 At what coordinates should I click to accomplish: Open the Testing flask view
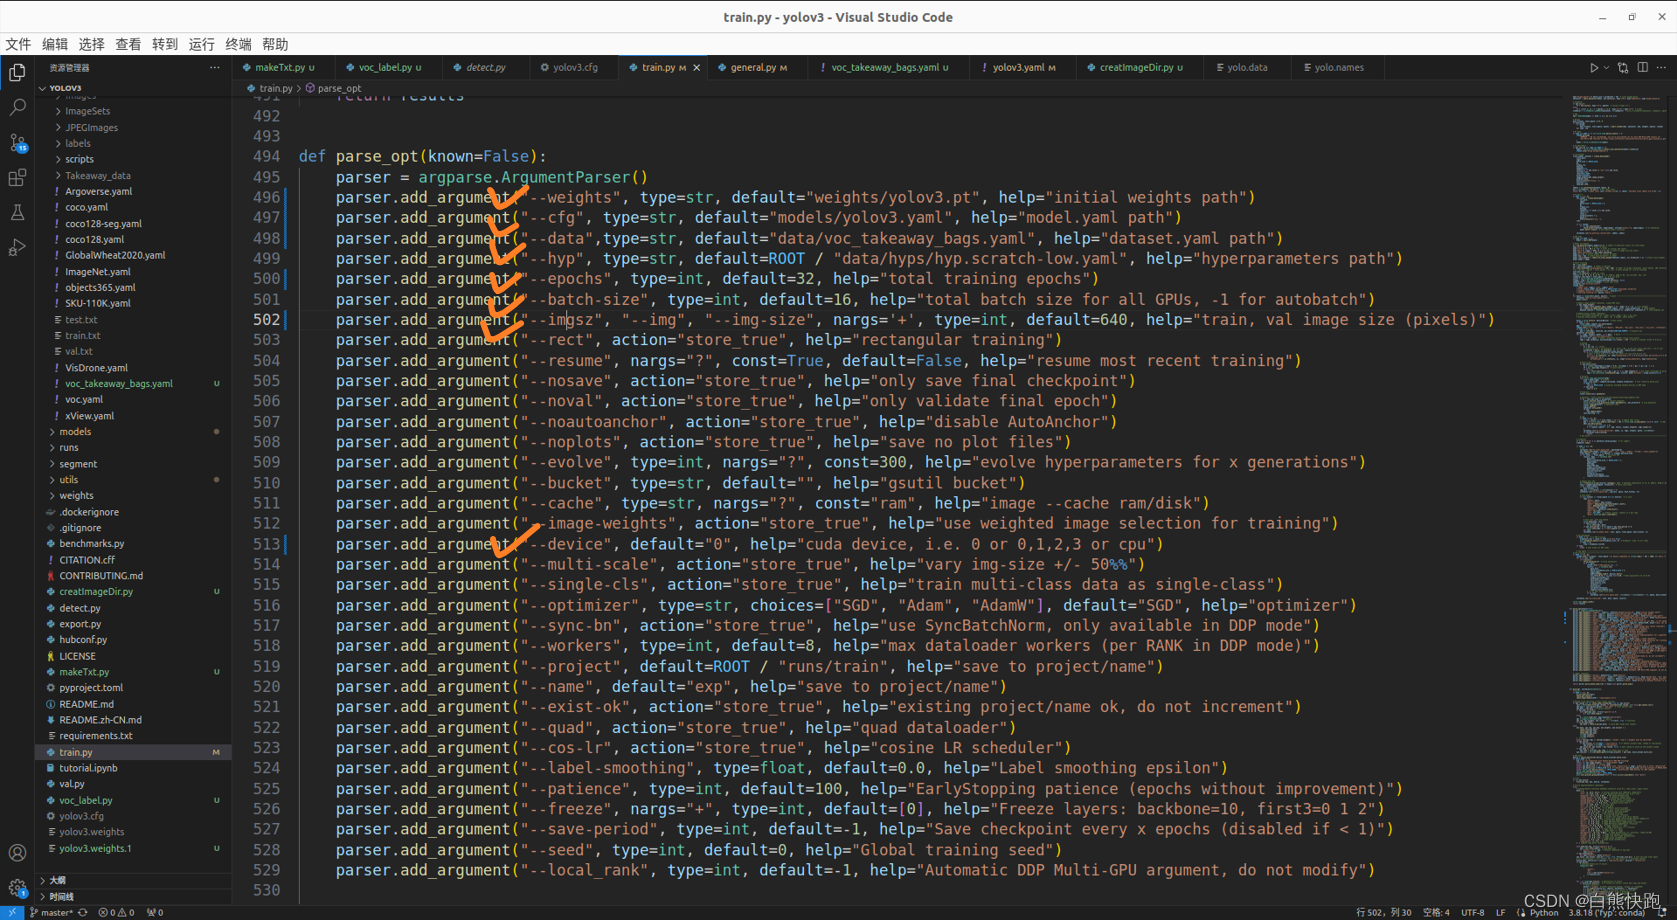point(17,213)
